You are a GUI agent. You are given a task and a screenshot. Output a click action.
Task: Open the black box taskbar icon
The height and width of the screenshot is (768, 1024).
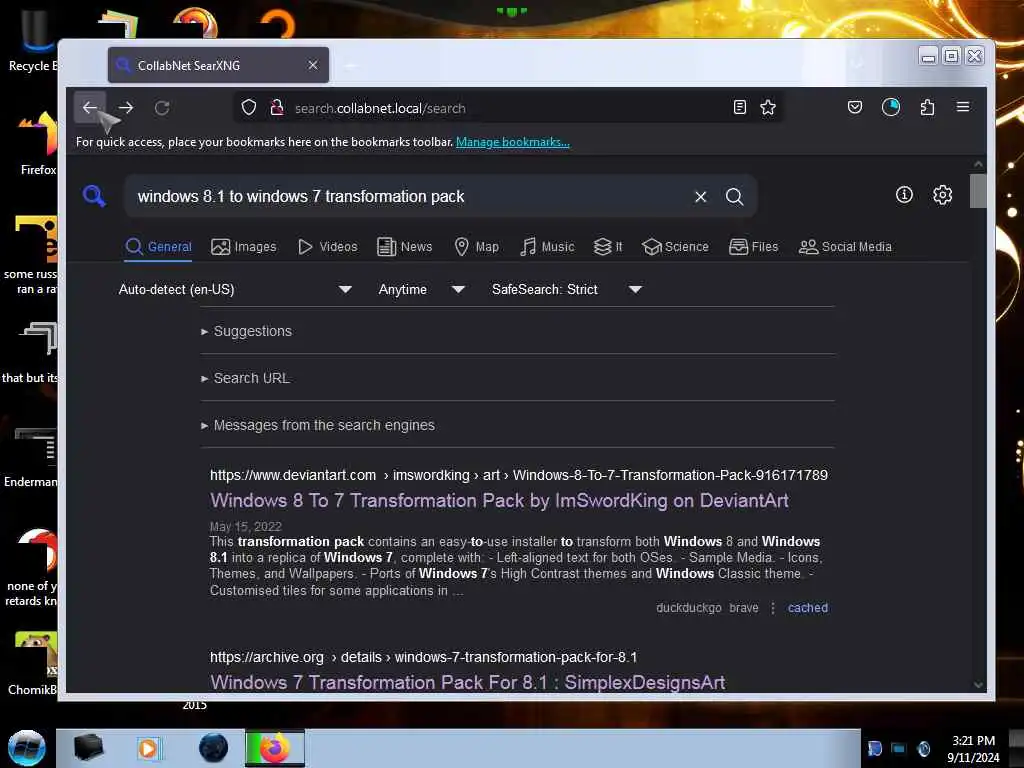tap(88, 748)
